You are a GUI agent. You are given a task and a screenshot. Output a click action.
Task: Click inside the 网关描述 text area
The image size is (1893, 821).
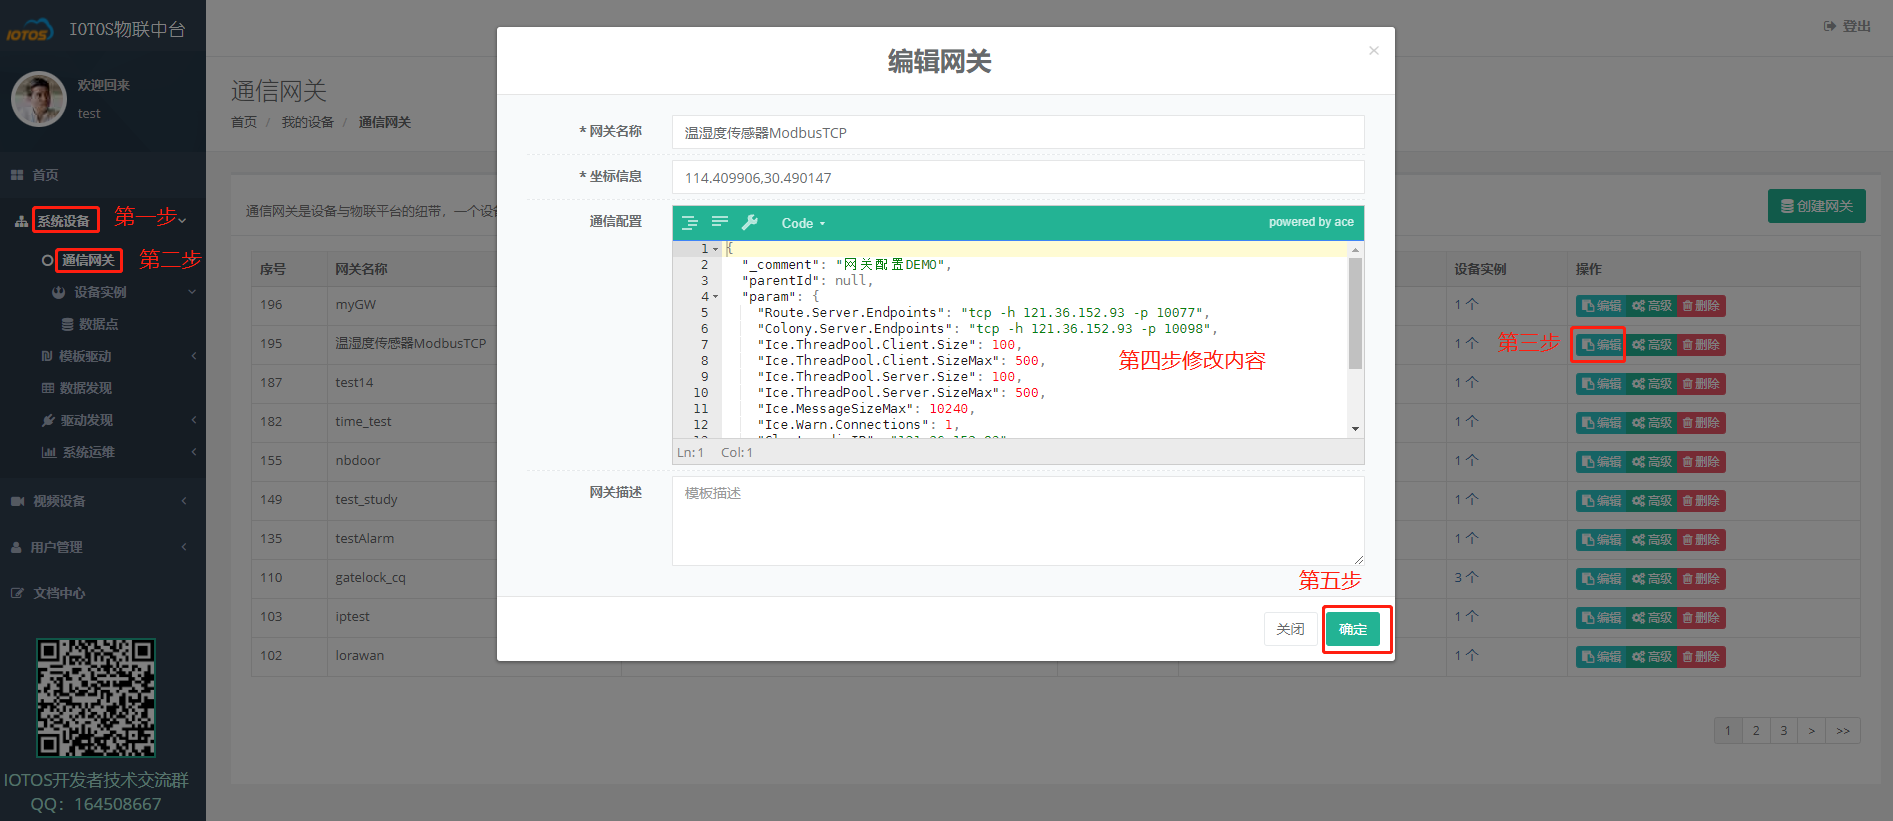pos(1017,521)
